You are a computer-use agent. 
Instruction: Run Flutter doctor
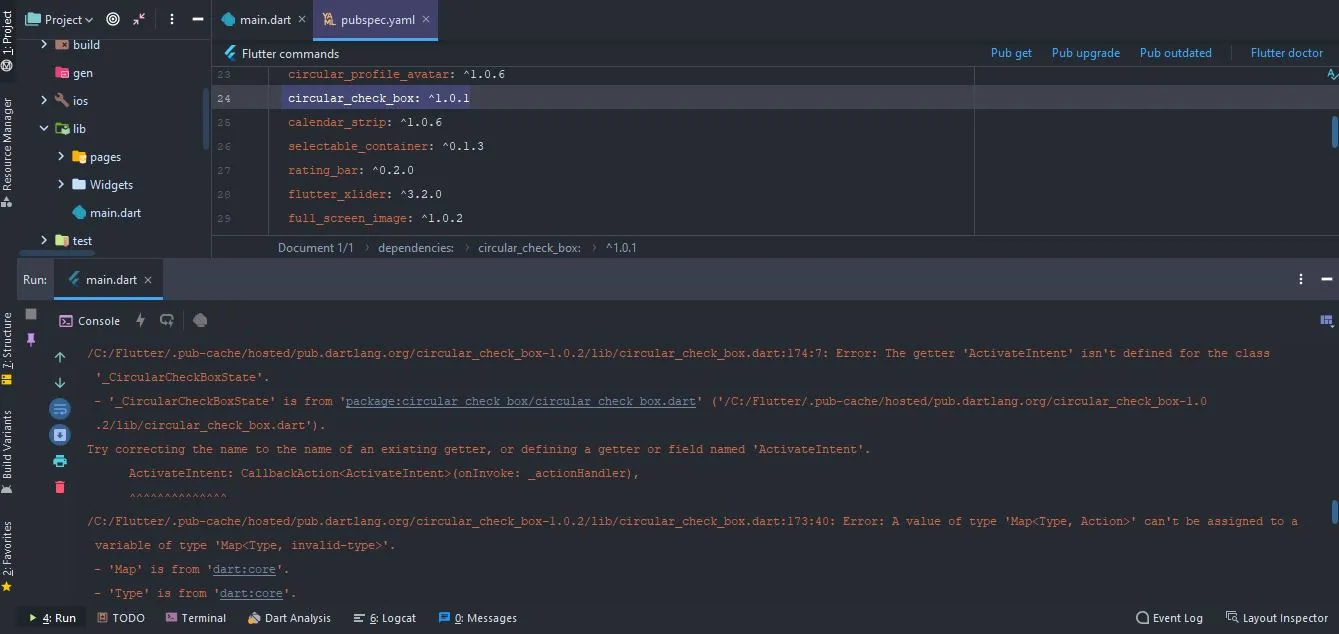tap(1286, 53)
